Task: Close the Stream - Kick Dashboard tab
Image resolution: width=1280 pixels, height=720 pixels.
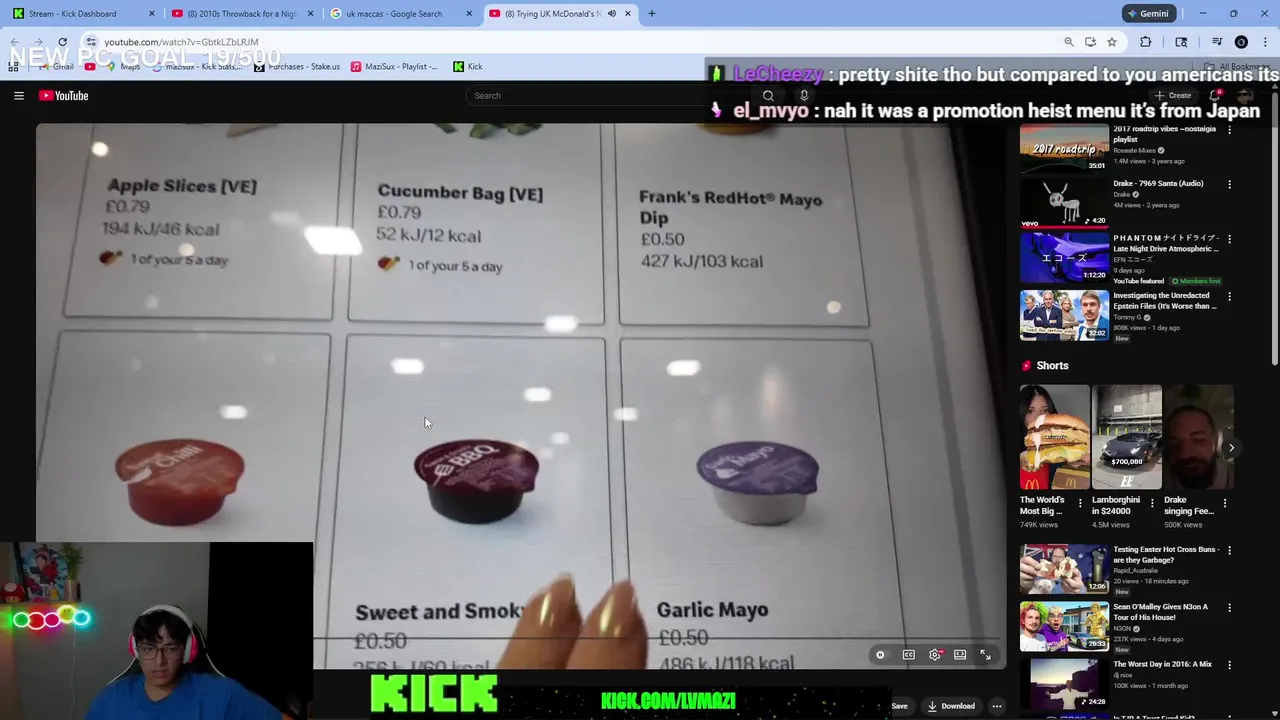Action: click(x=152, y=14)
